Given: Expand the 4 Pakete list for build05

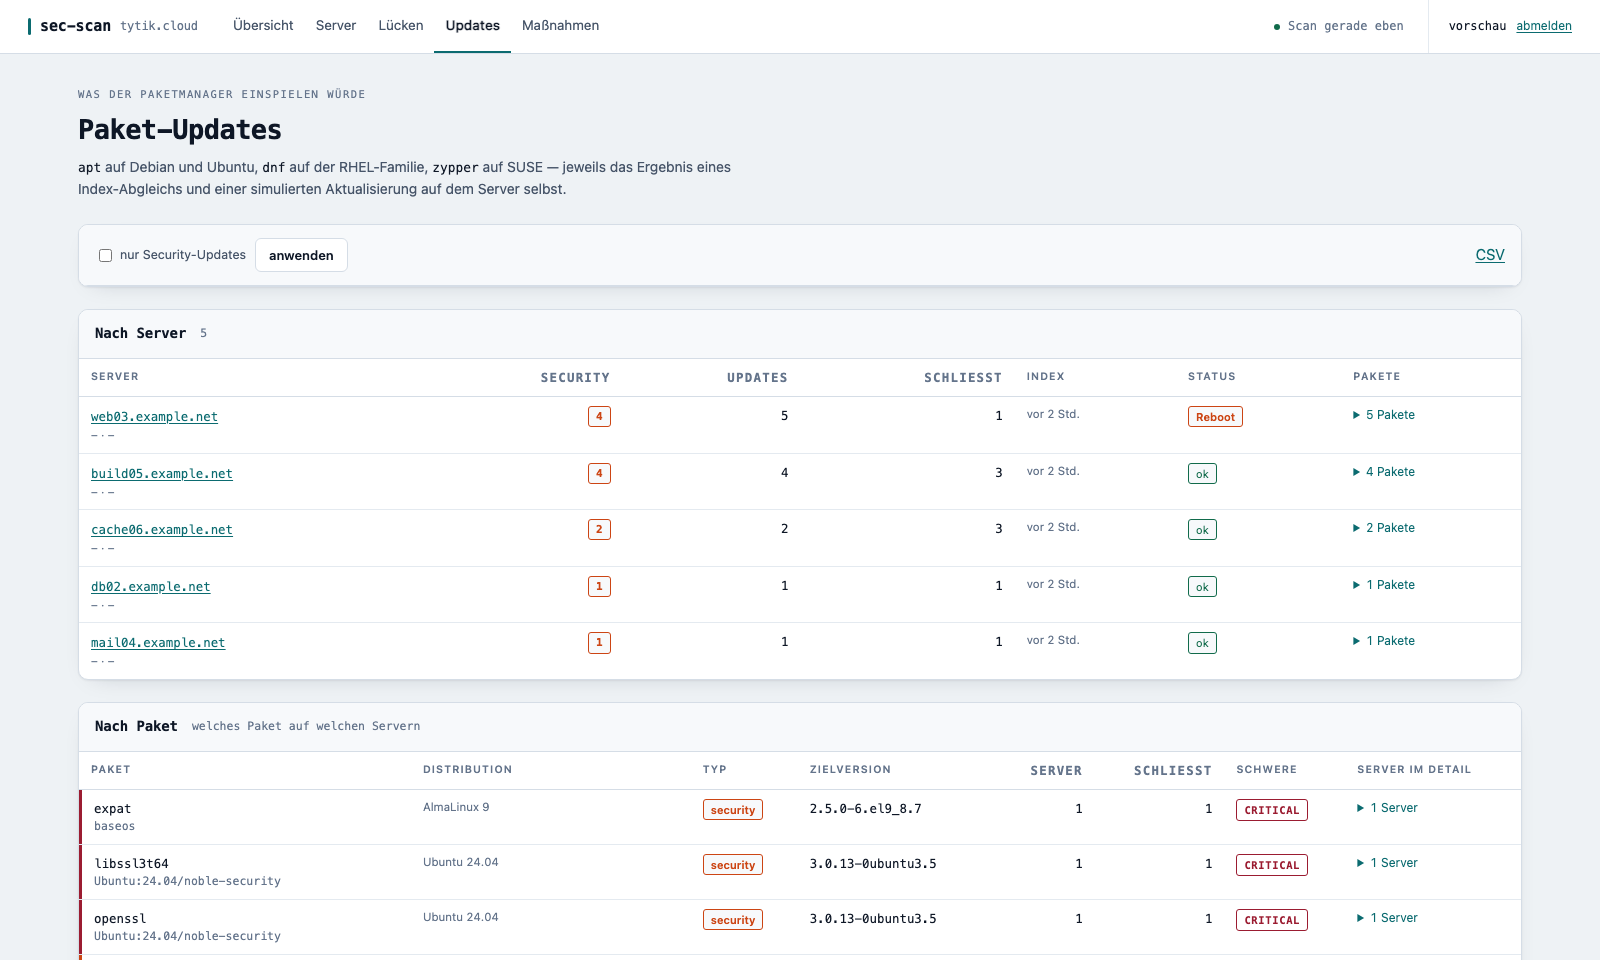Looking at the screenshot, I should click(1384, 472).
